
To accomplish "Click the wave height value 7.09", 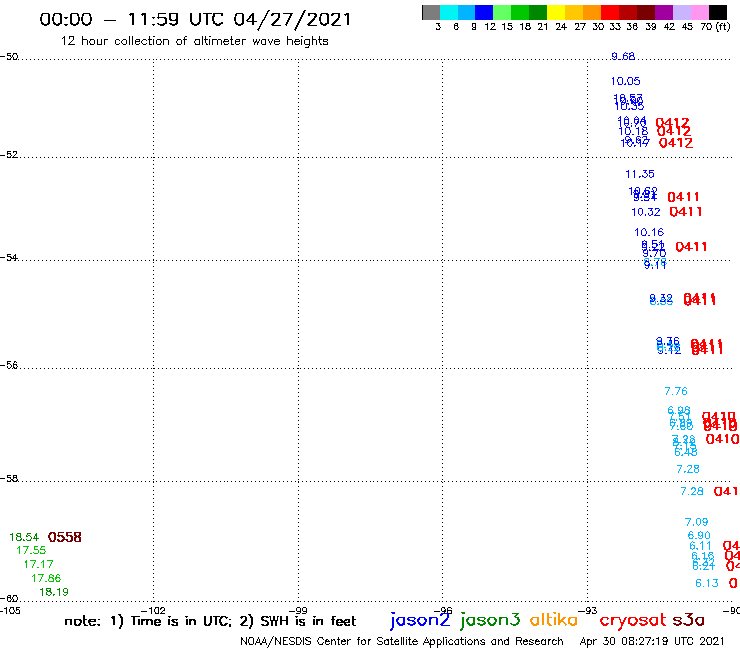I will [697, 522].
